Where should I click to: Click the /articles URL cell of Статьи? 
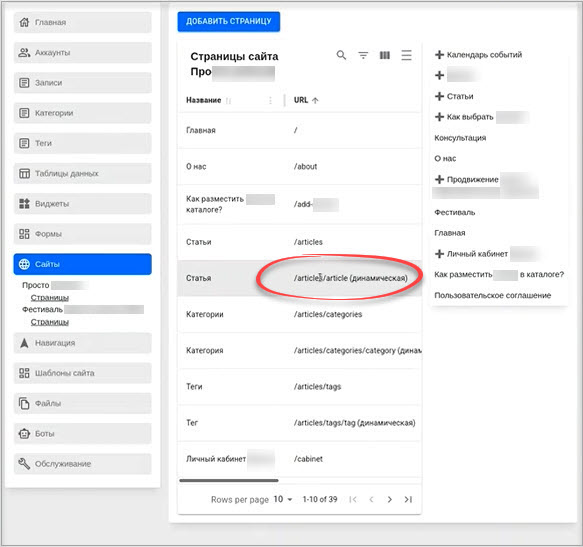308,242
